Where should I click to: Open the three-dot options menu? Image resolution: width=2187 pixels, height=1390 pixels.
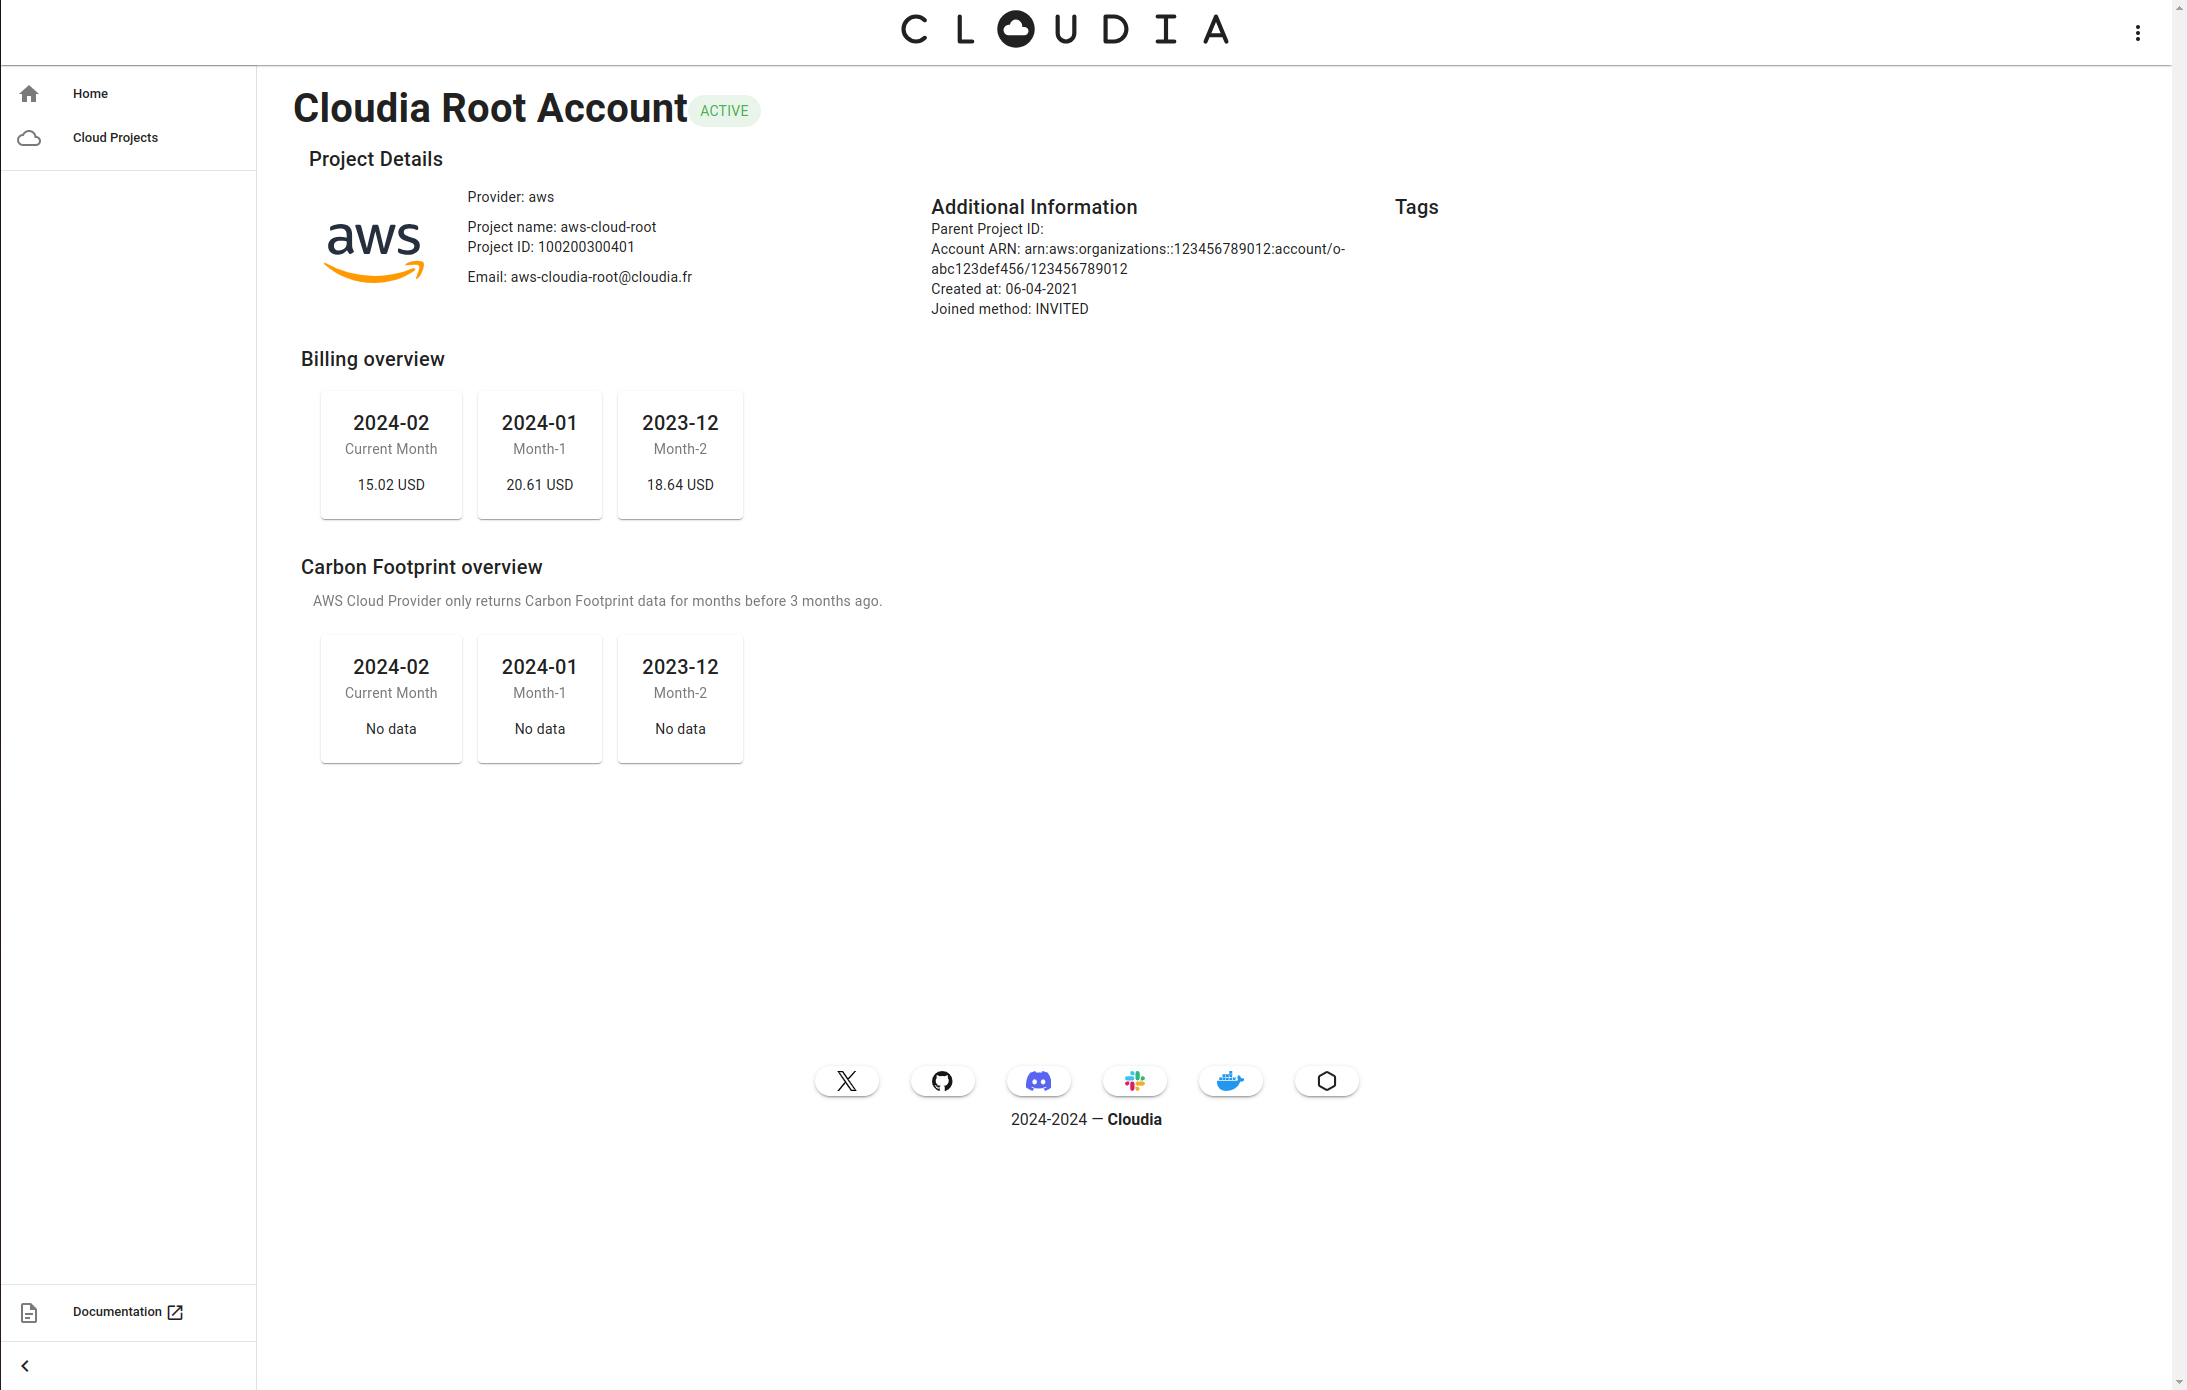(x=2137, y=33)
